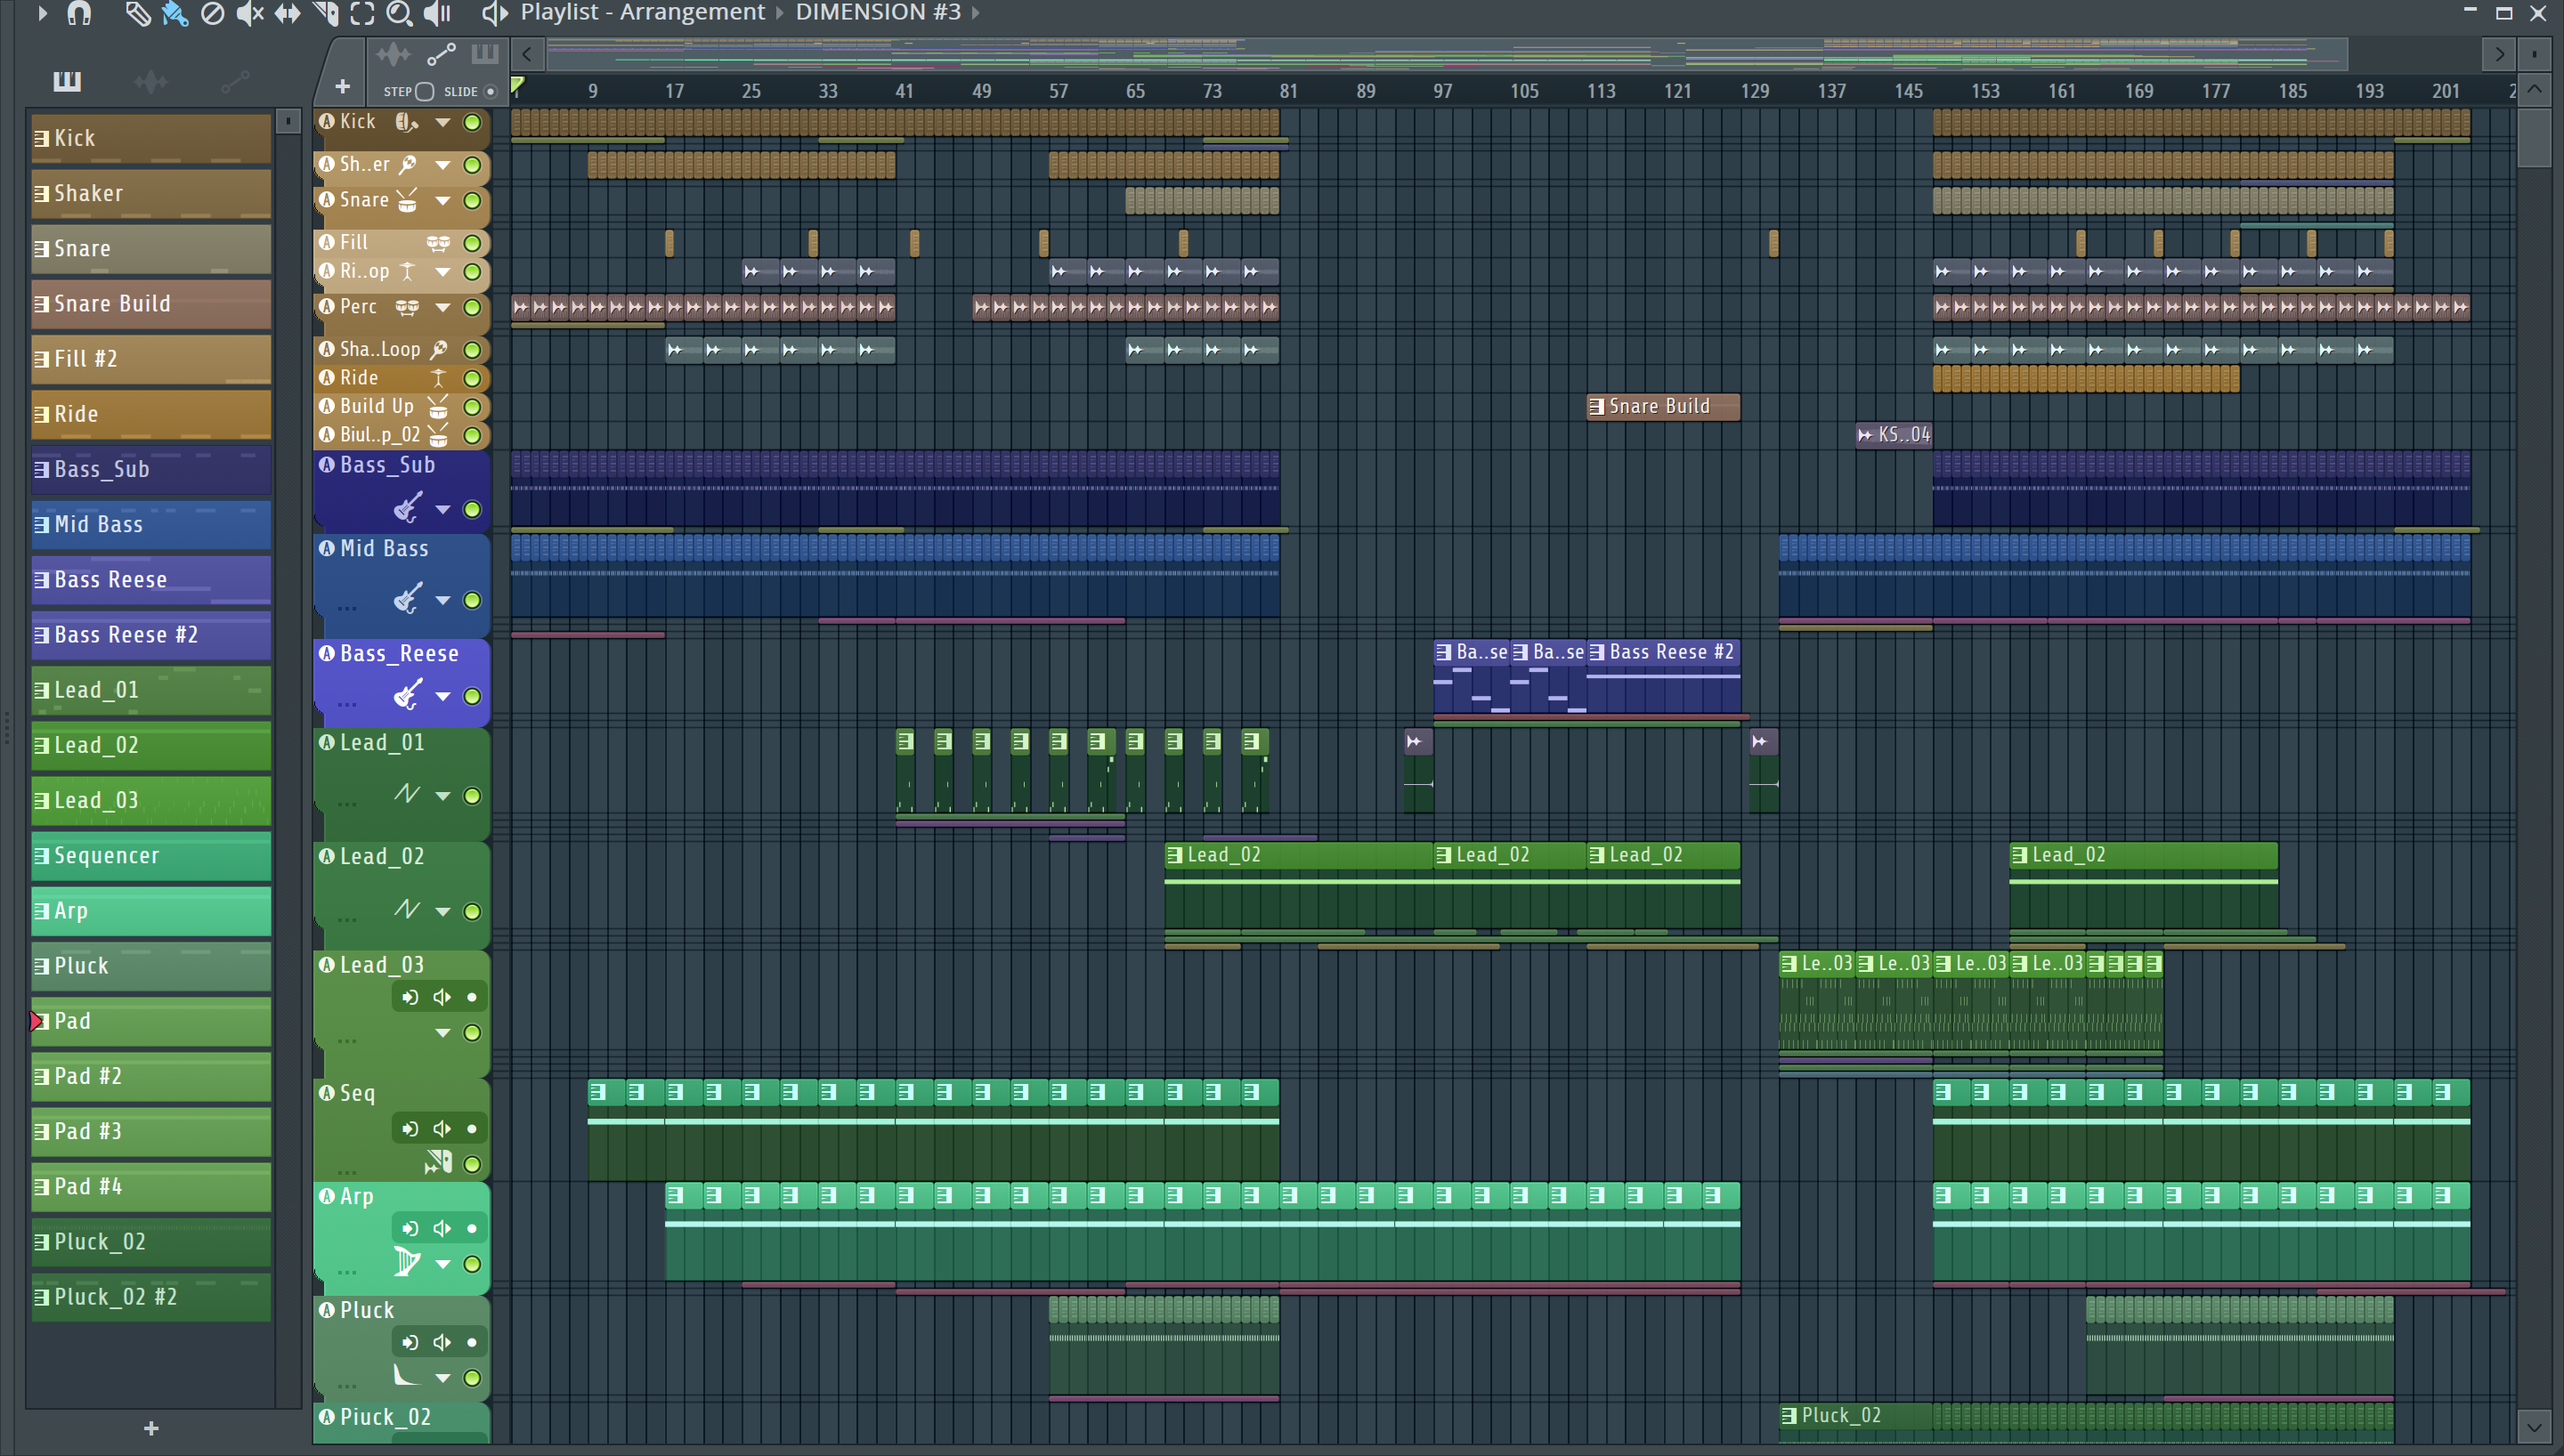Select the Delete tool
The image size is (2564, 1456).
coord(212,13)
